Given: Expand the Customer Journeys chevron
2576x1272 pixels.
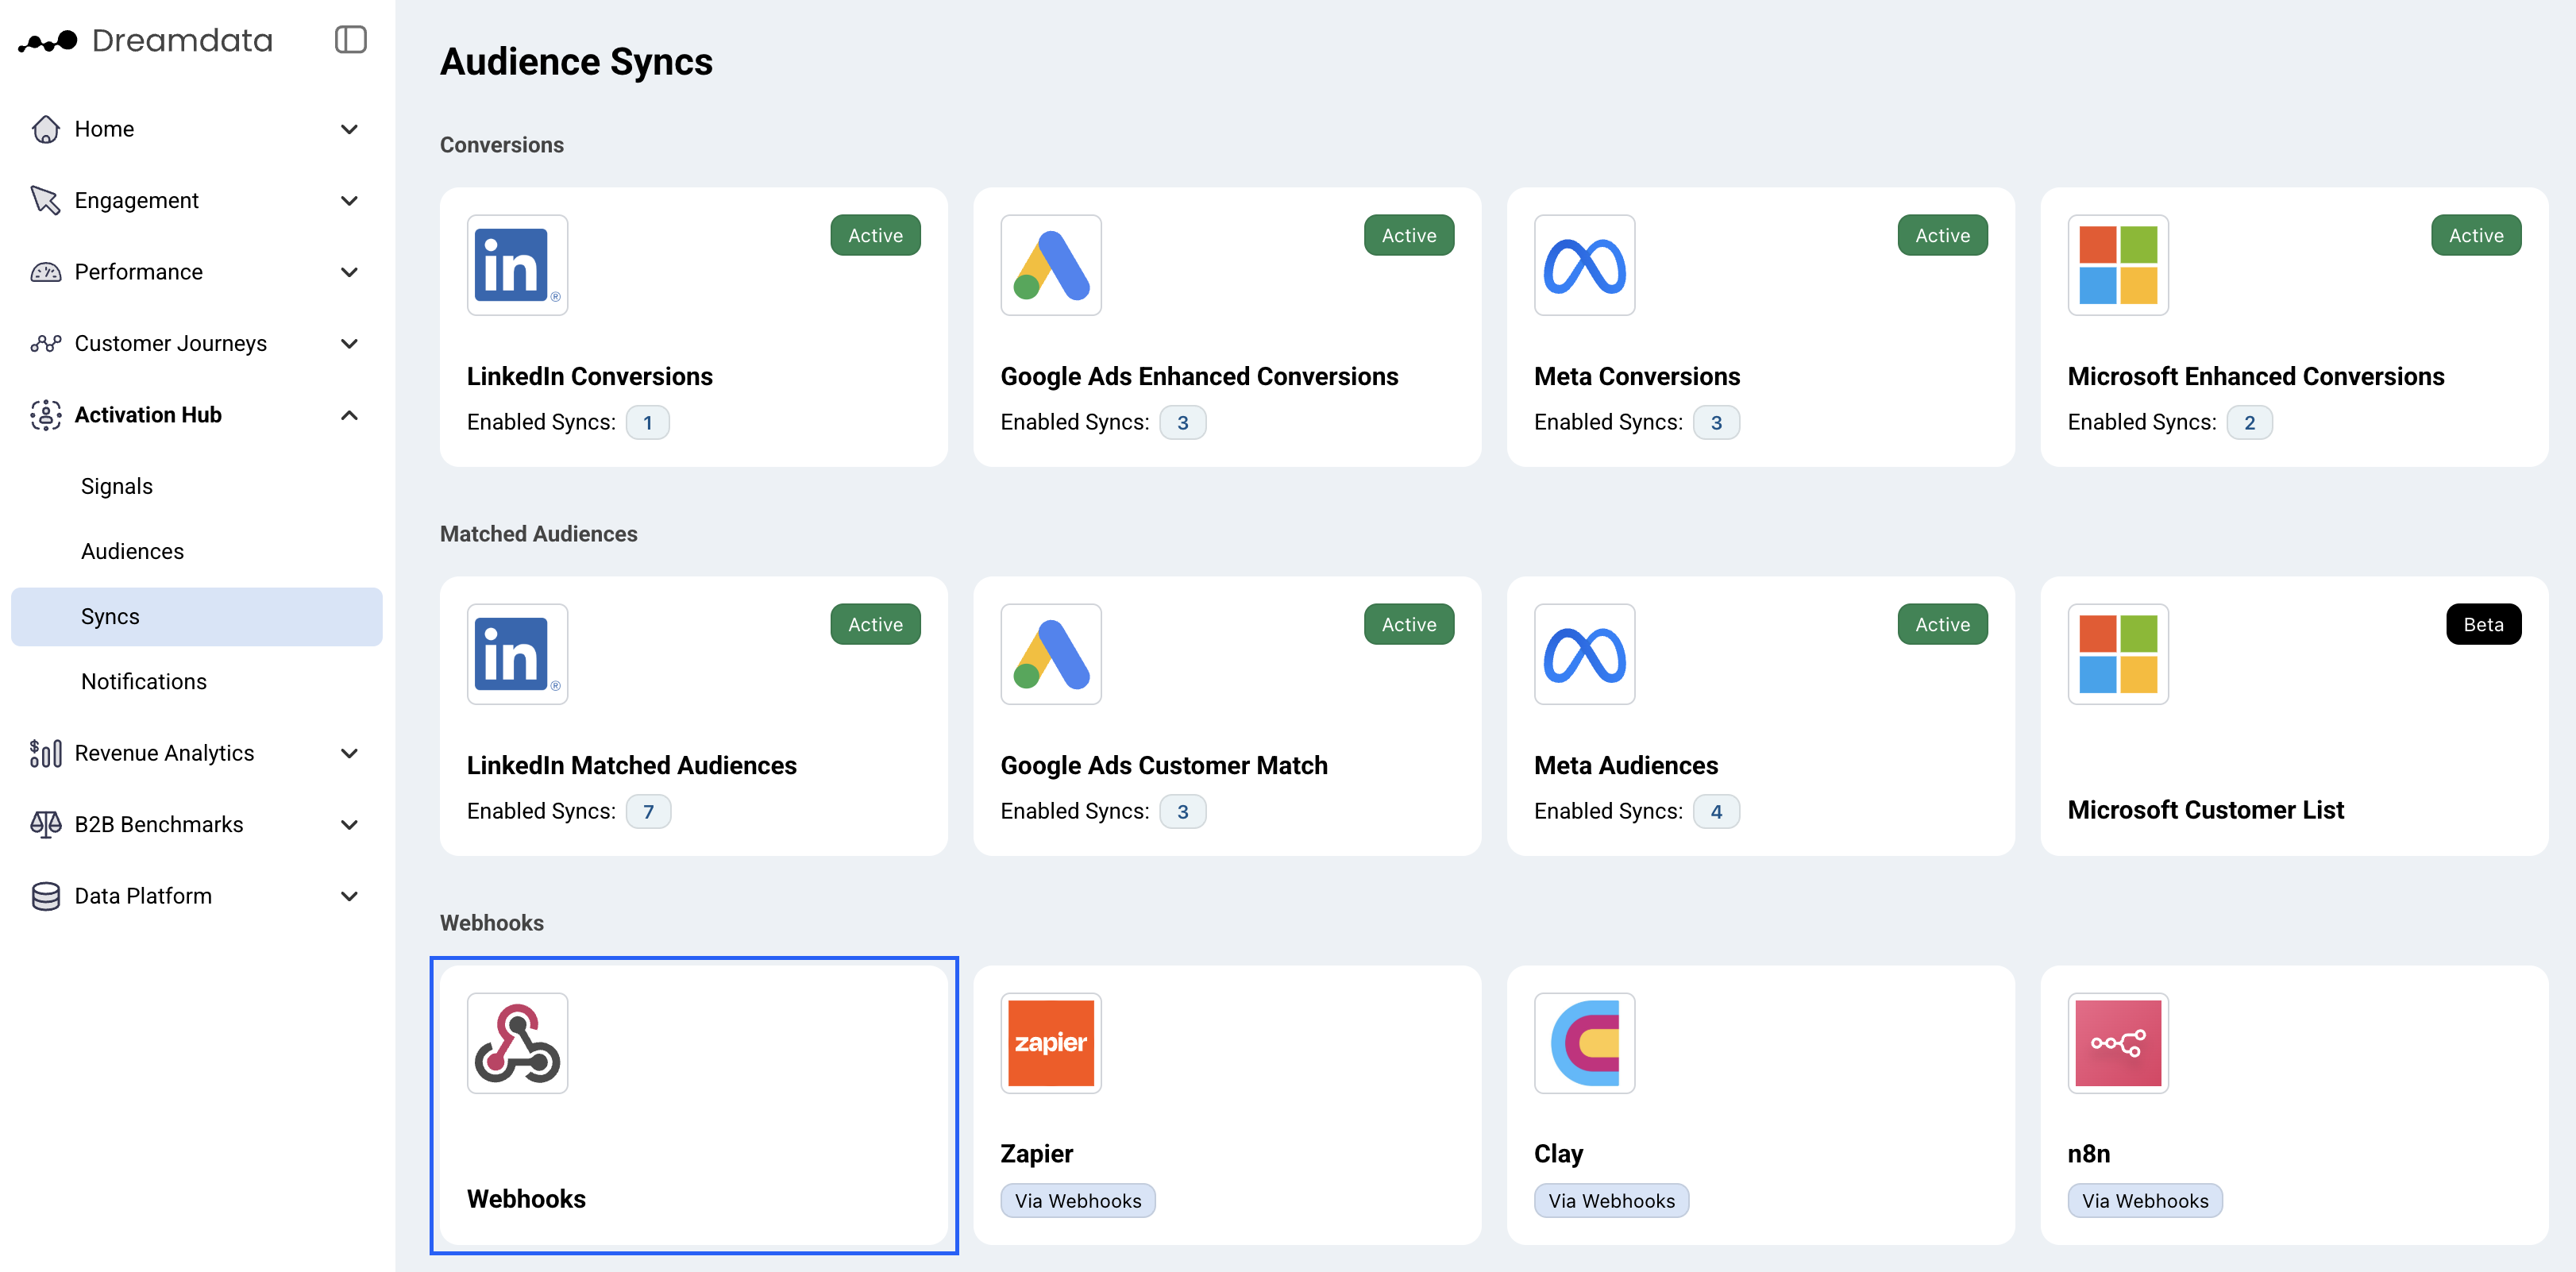Looking at the screenshot, I should click(x=349, y=343).
